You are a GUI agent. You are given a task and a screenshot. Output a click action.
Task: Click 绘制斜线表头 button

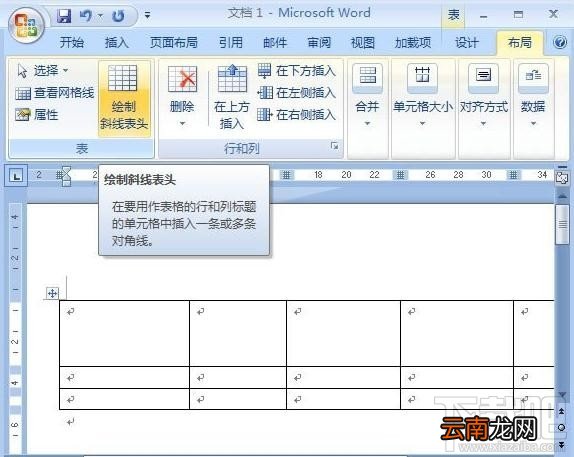click(x=124, y=98)
